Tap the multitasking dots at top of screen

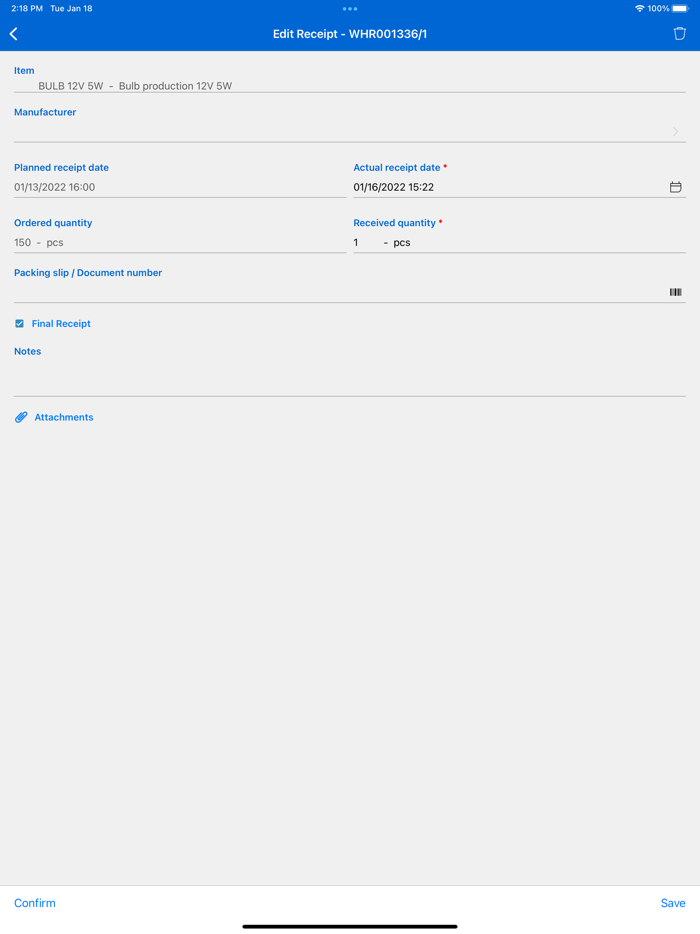350,10
